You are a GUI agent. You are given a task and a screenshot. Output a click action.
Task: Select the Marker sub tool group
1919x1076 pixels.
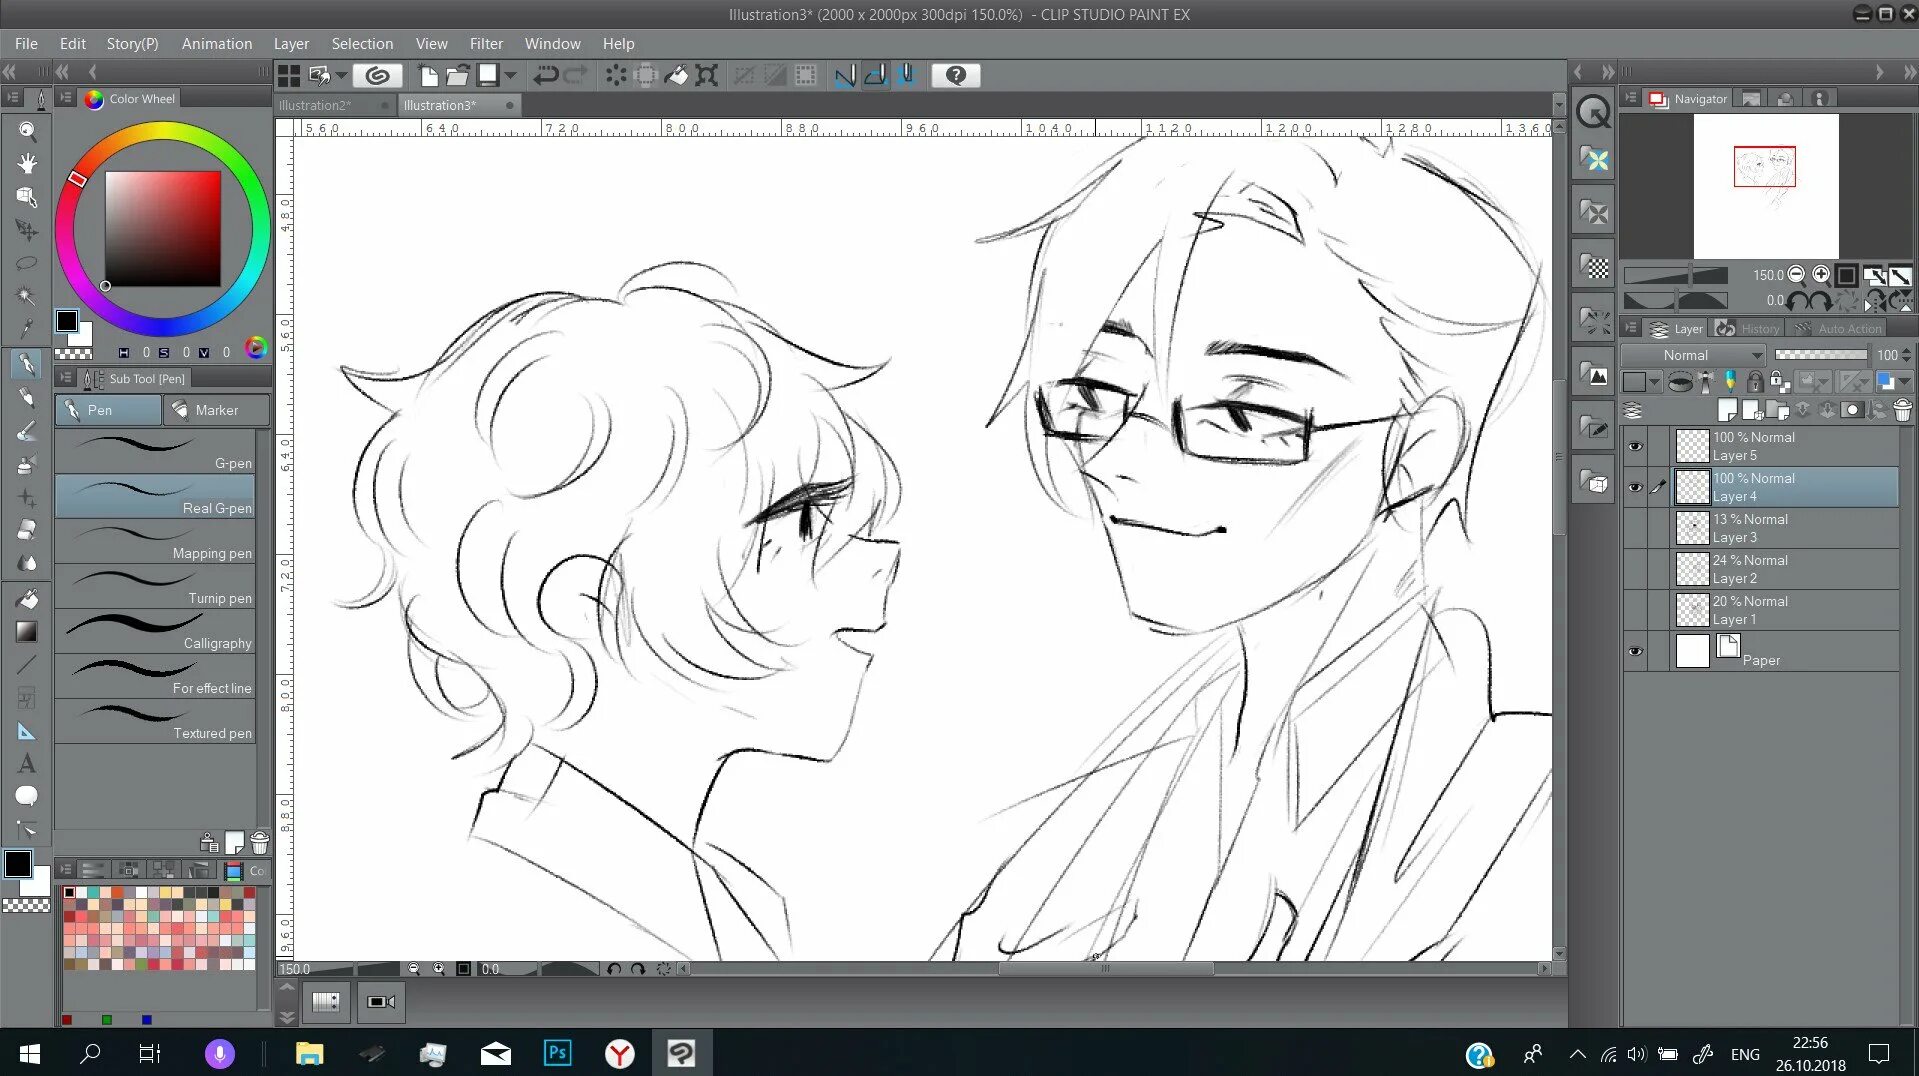coord(216,410)
